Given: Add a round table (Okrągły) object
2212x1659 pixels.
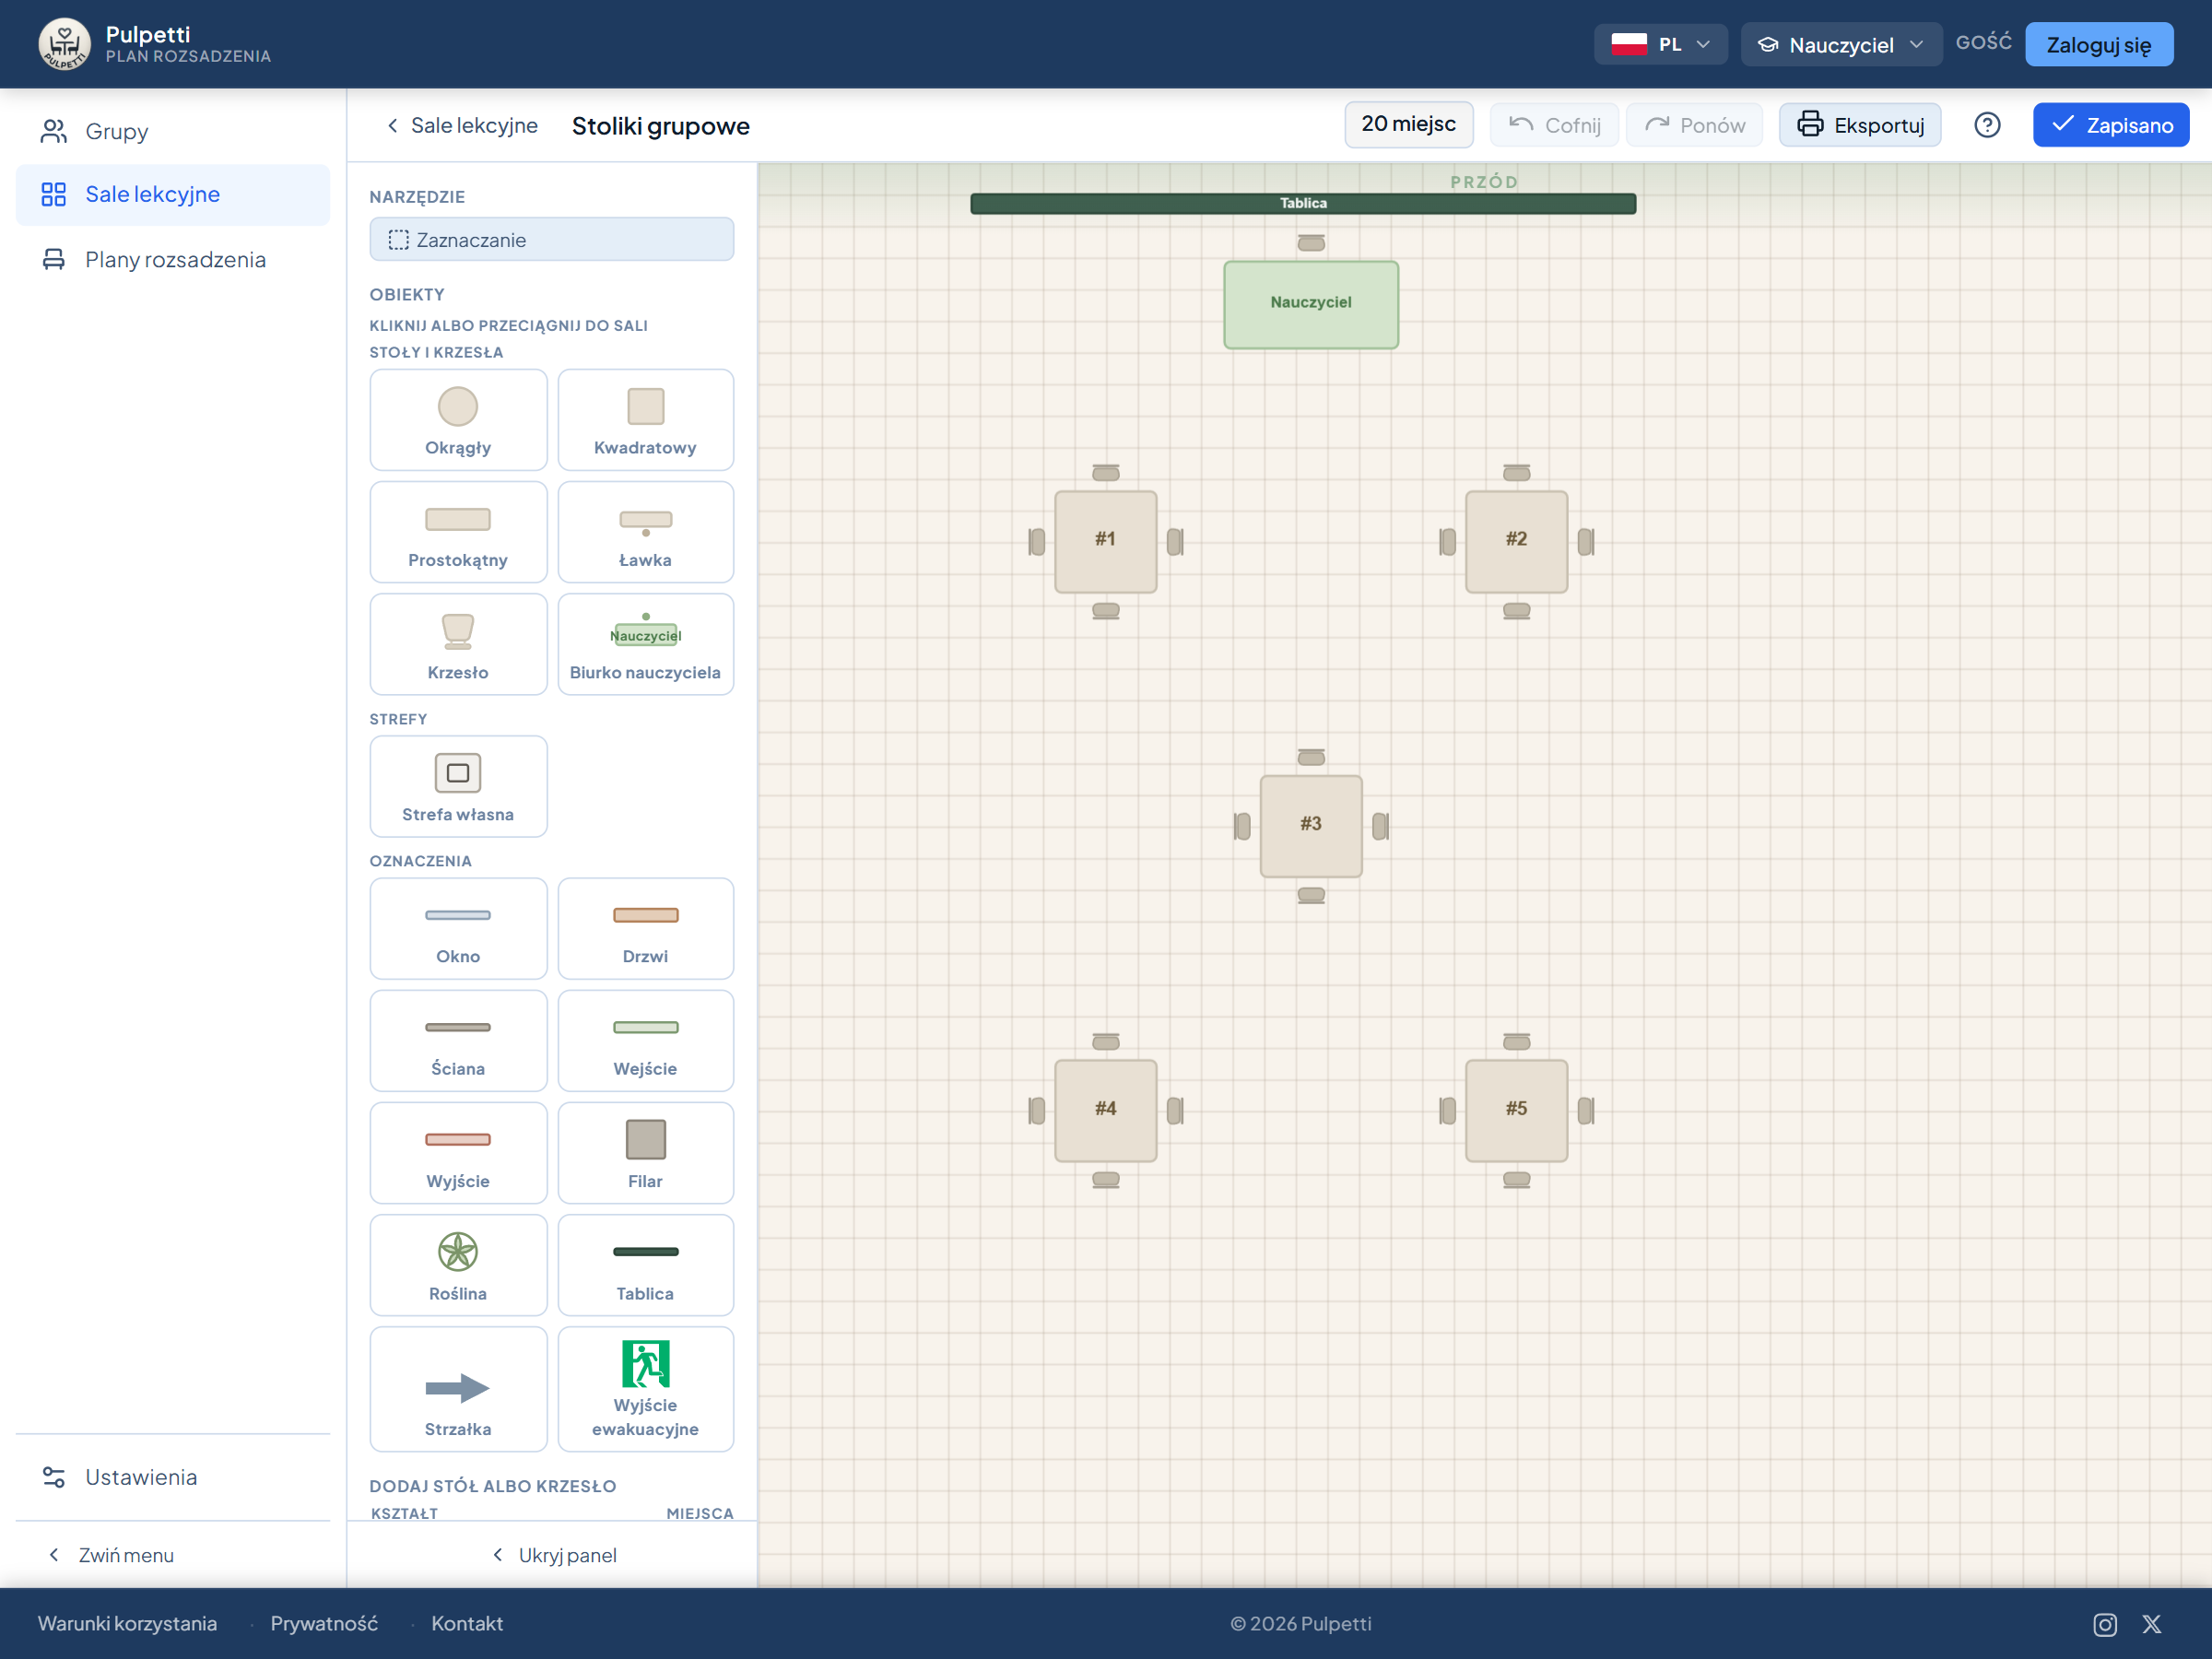Looking at the screenshot, I should 458,420.
